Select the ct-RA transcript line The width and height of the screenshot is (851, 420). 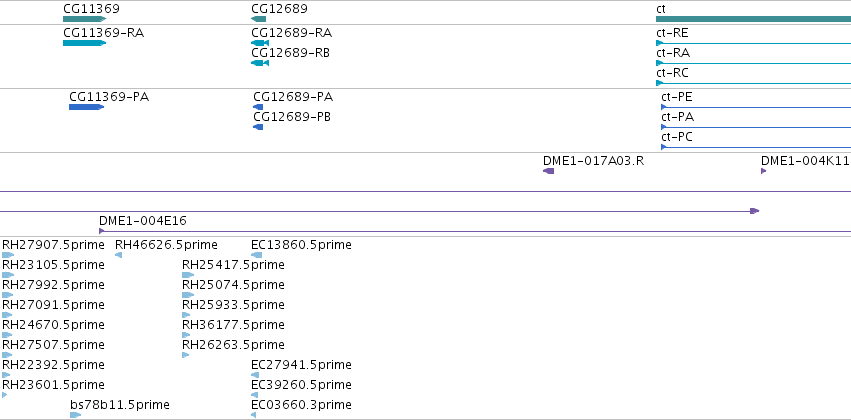tap(753, 63)
